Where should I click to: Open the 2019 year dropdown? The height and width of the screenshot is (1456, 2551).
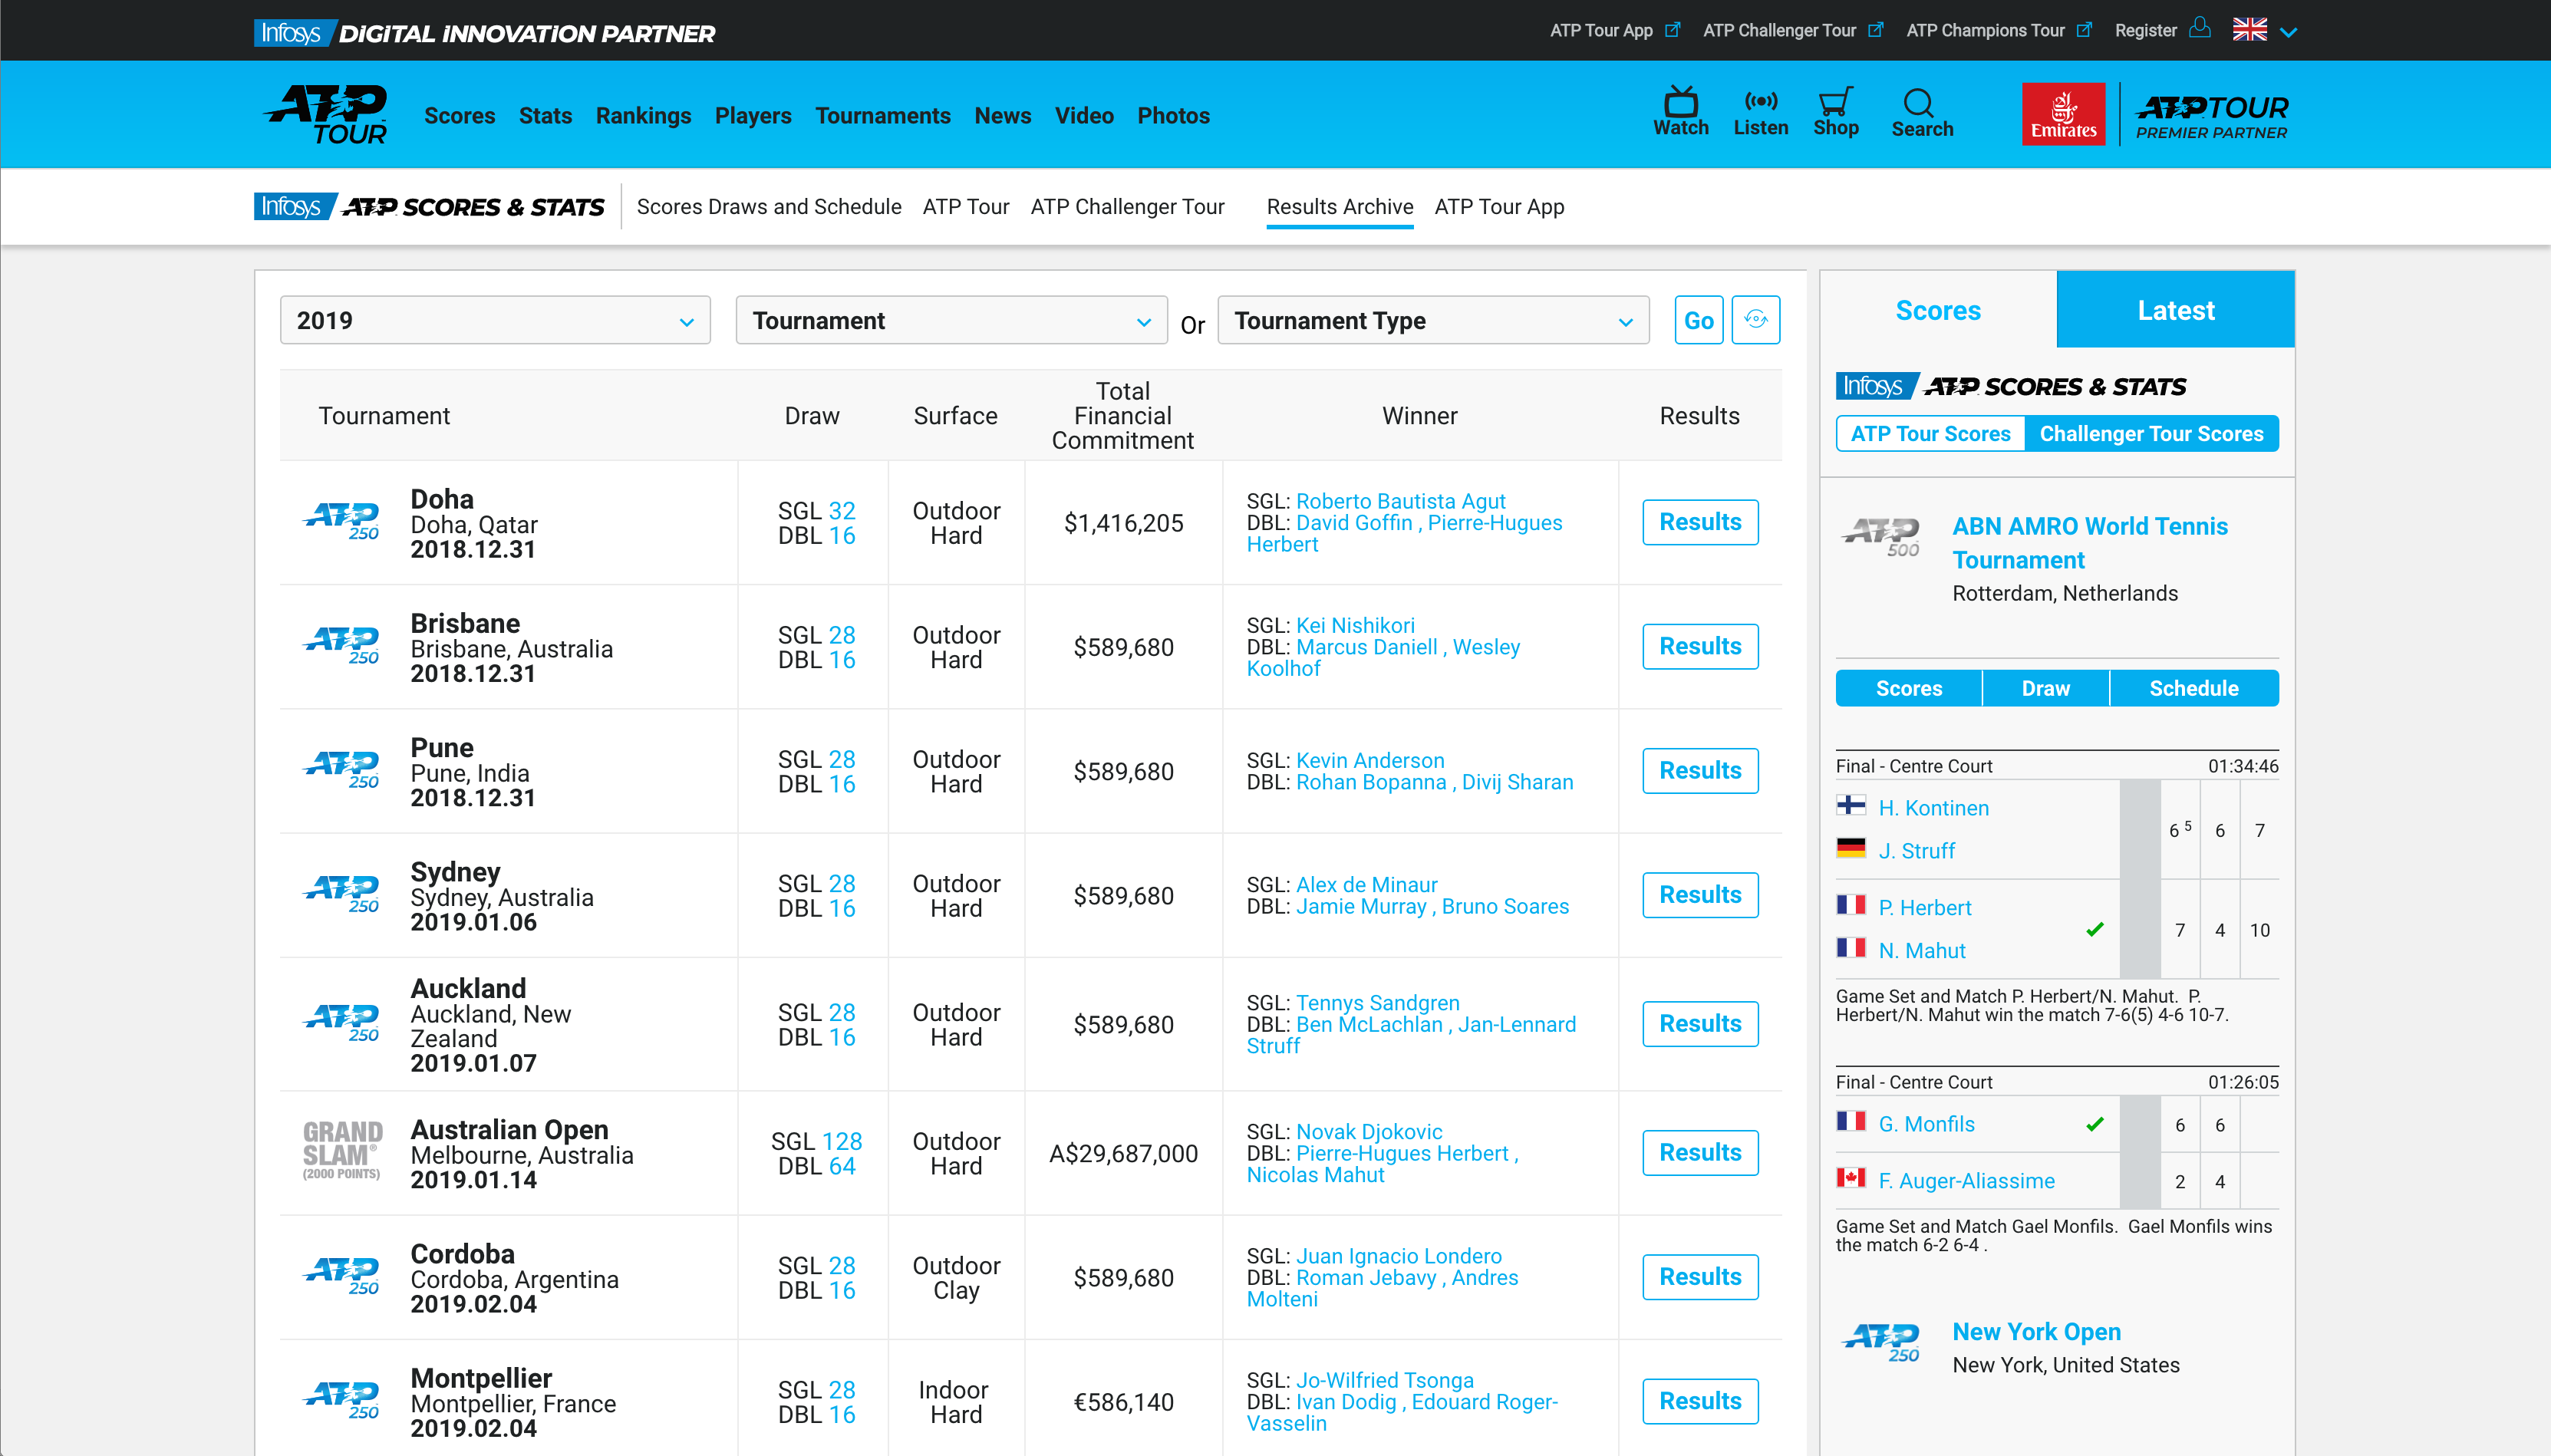pos(495,320)
